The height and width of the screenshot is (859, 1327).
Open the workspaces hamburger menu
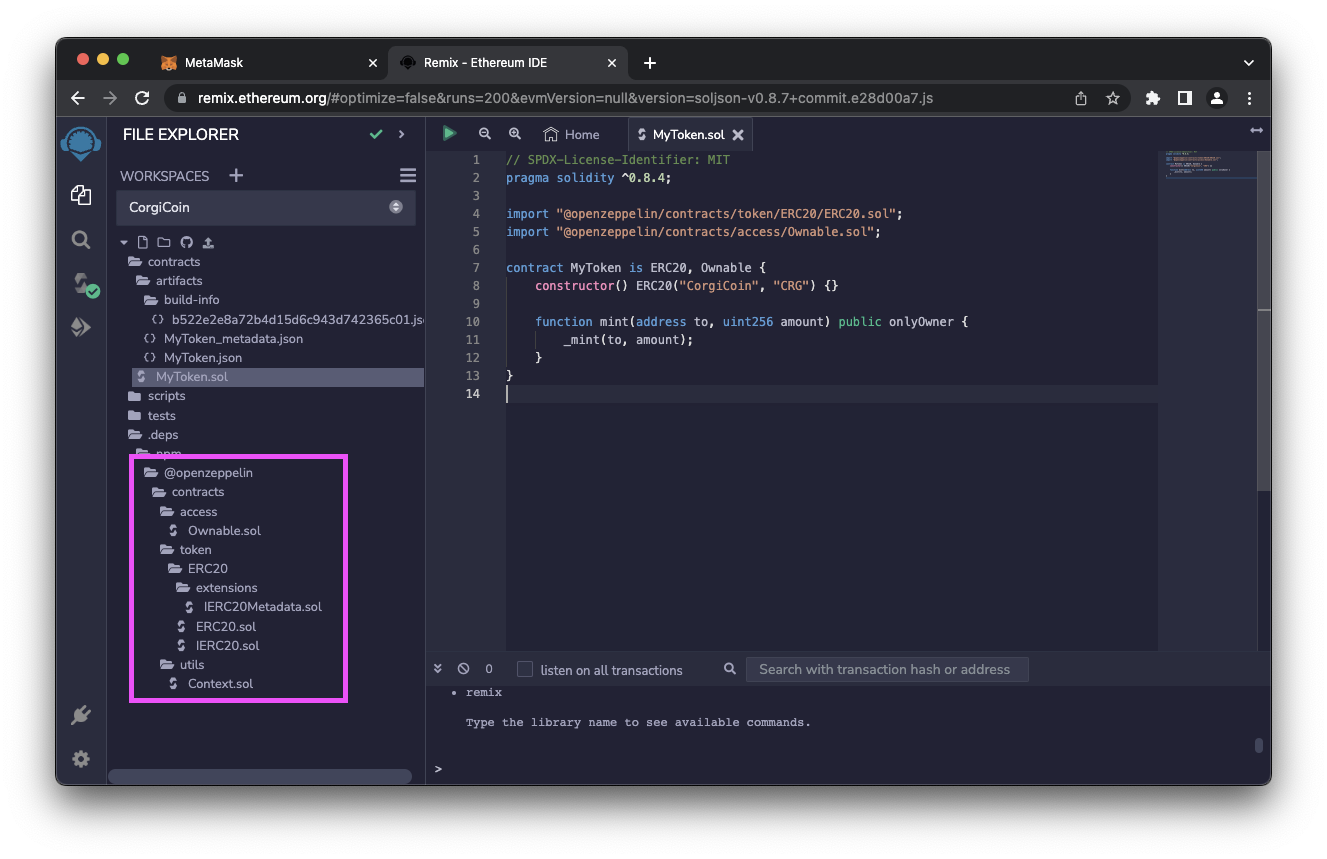point(408,176)
